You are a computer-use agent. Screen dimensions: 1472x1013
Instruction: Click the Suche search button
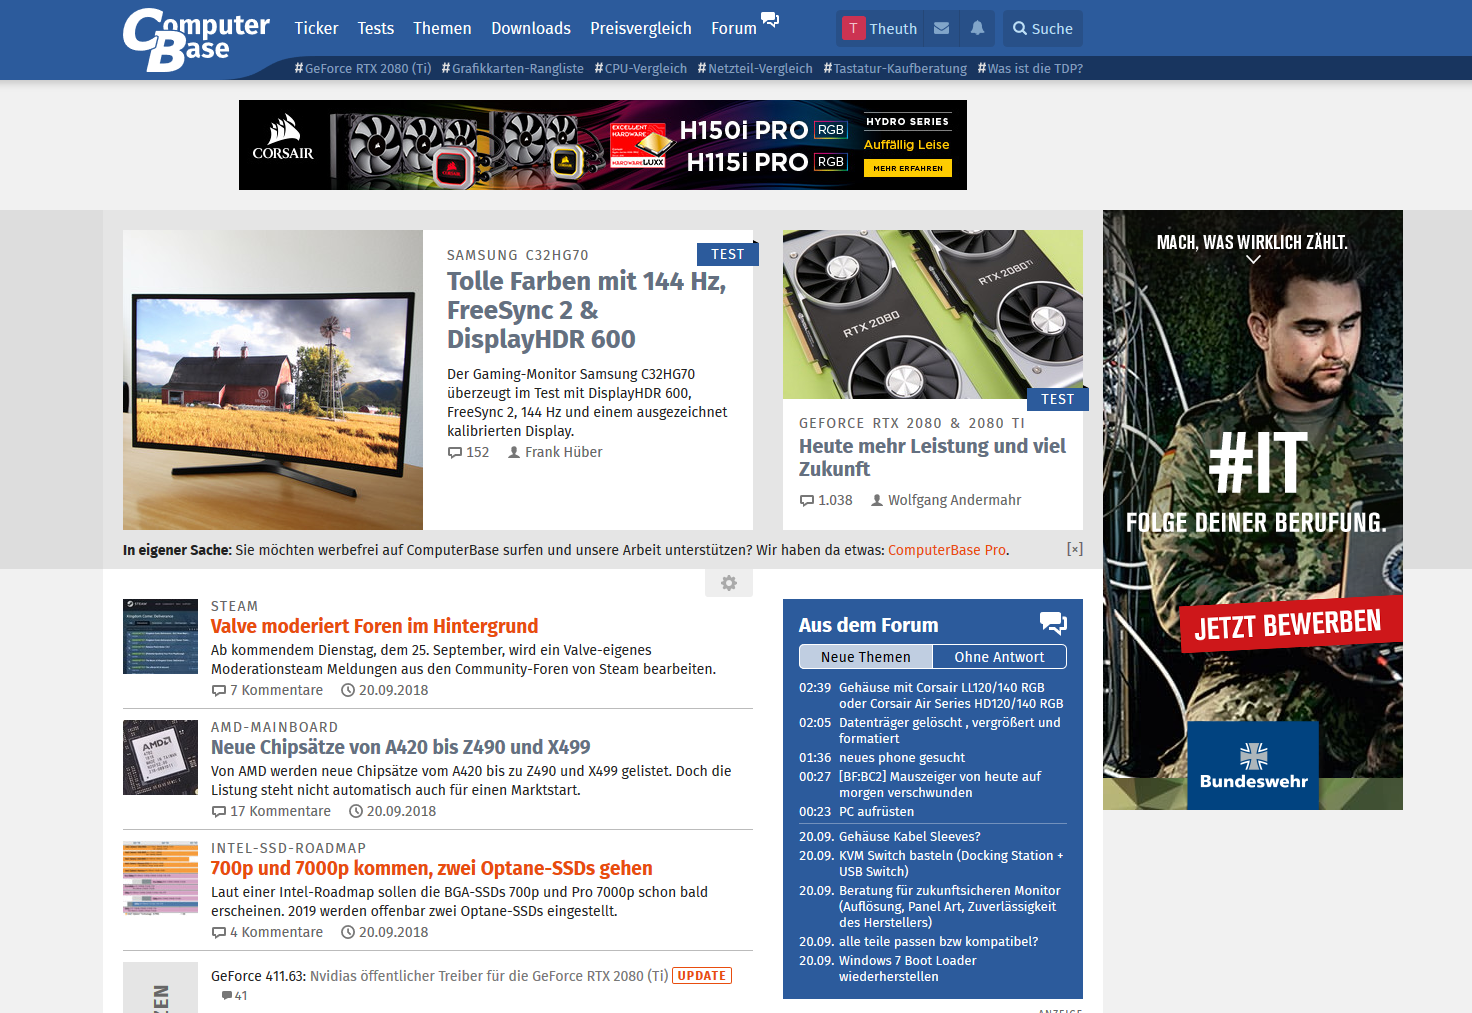pyautogui.click(x=1043, y=29)
